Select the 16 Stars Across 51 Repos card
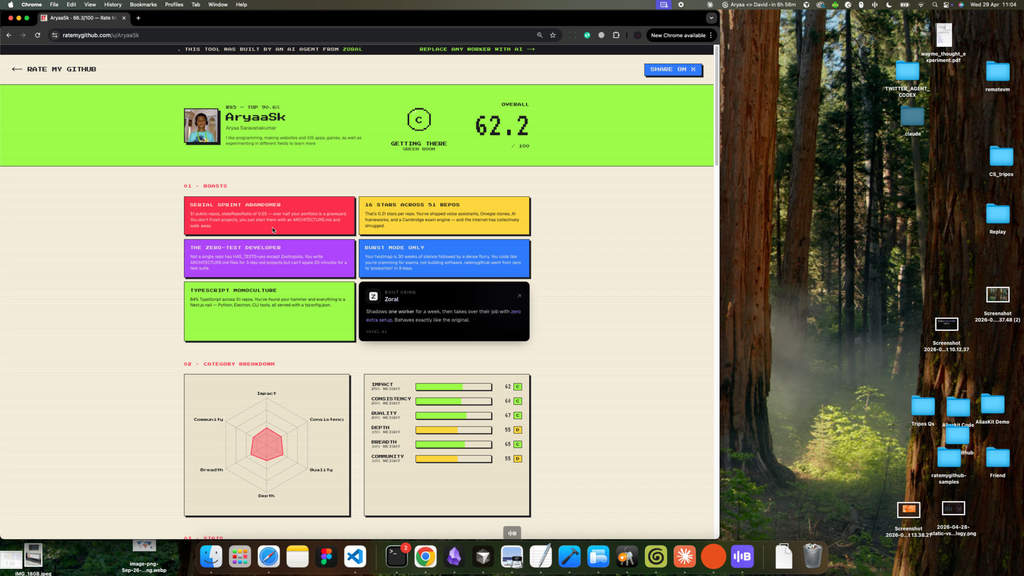 444,216
